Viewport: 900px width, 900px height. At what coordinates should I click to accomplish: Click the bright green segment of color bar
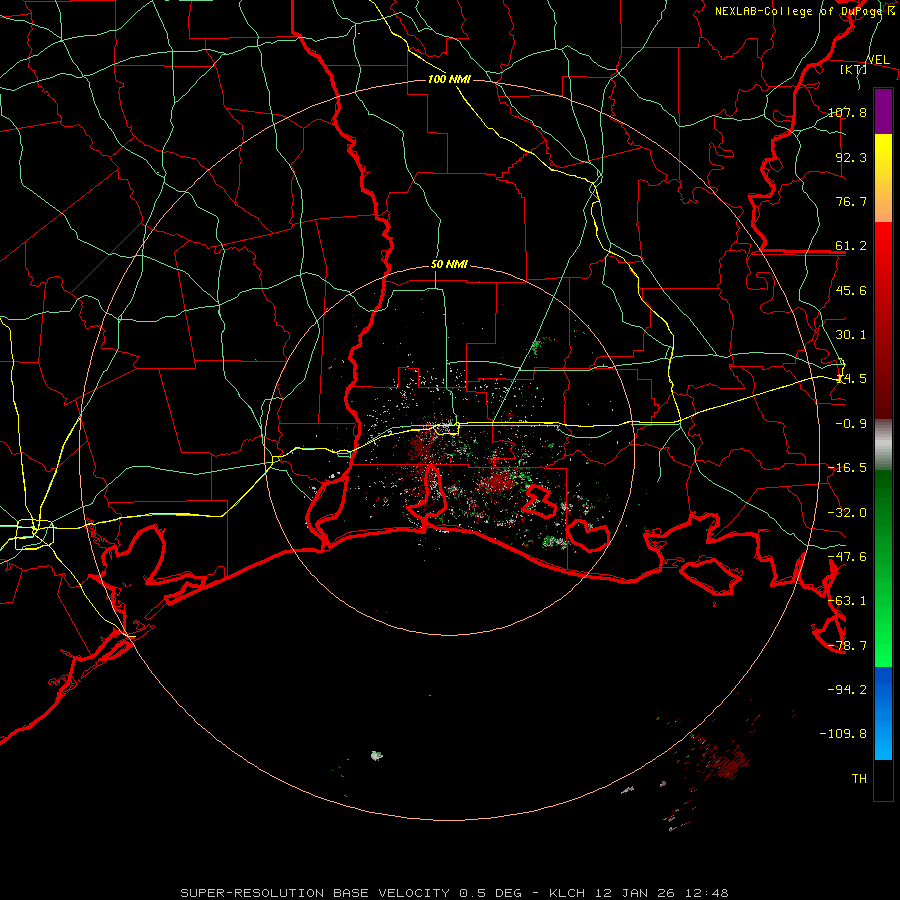(x=883, y=568)
